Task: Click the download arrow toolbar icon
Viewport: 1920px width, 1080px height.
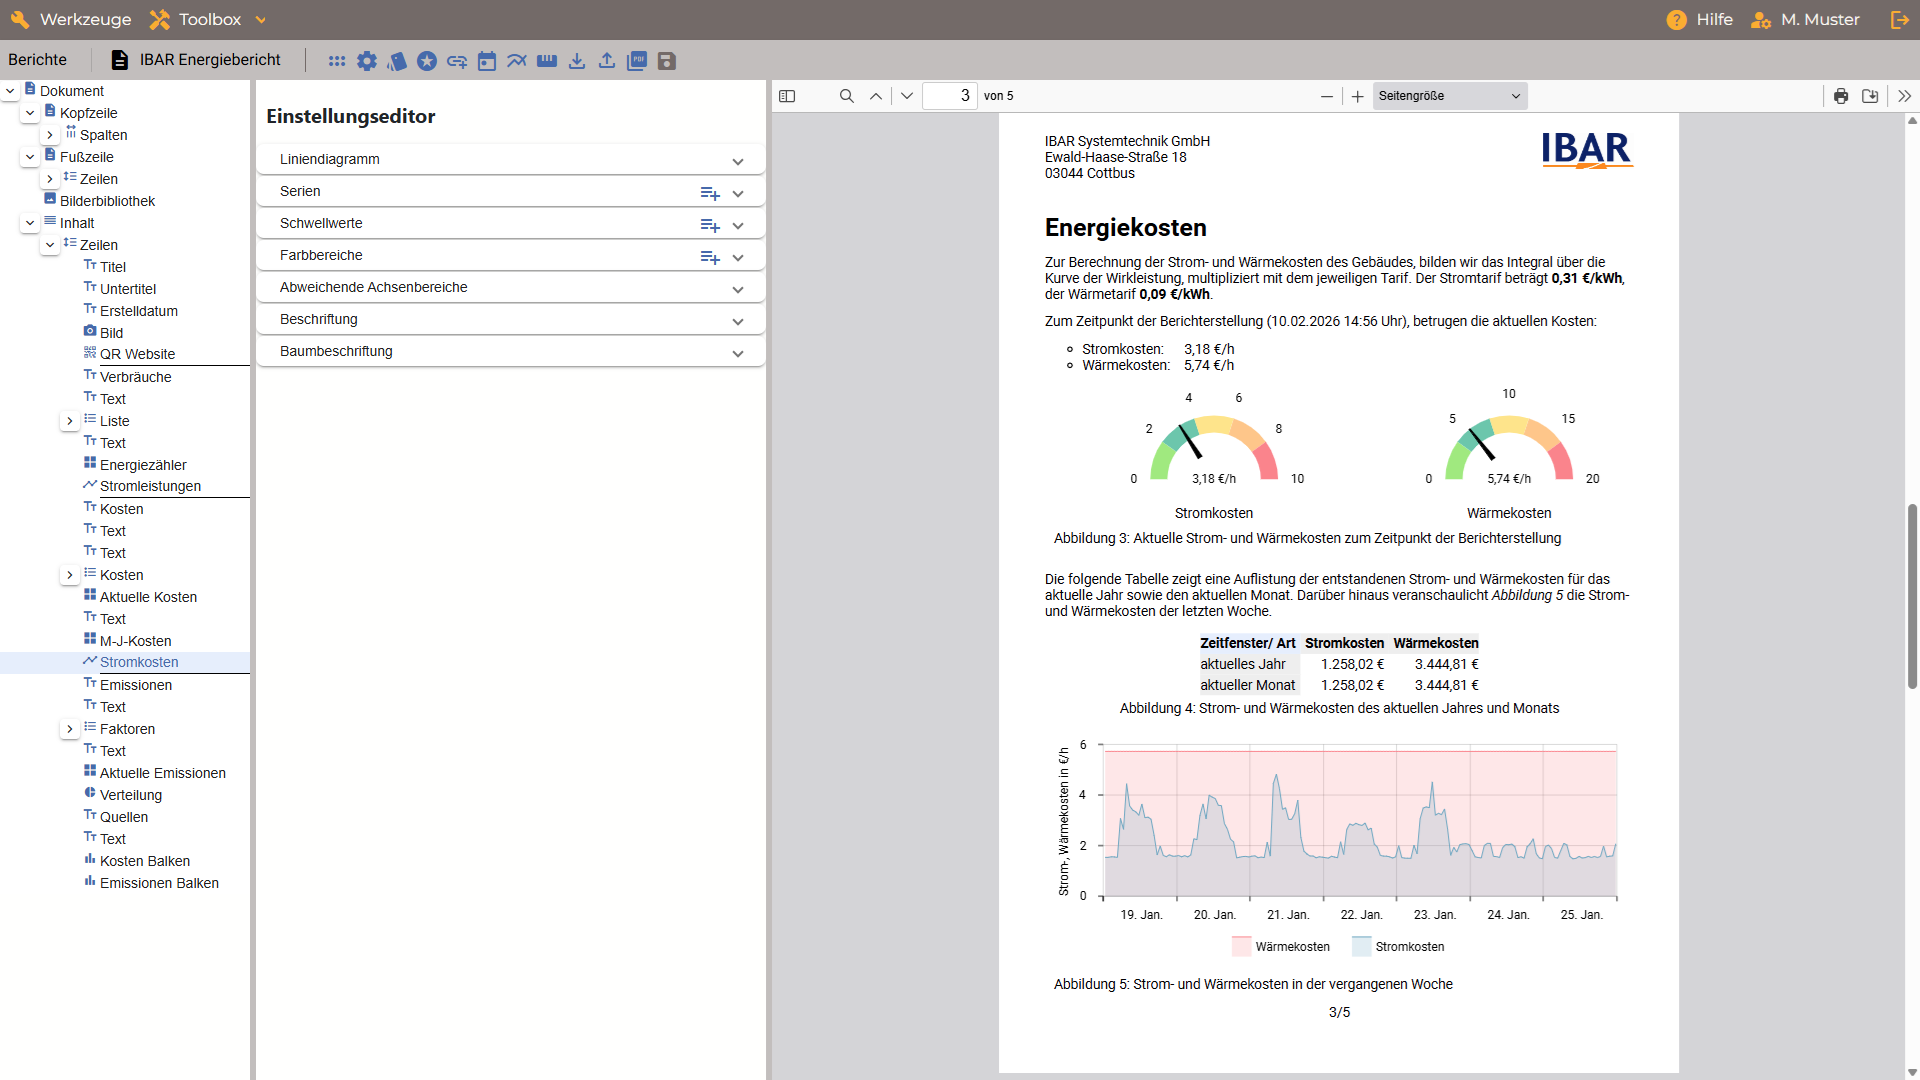Action: click(577, 61)
